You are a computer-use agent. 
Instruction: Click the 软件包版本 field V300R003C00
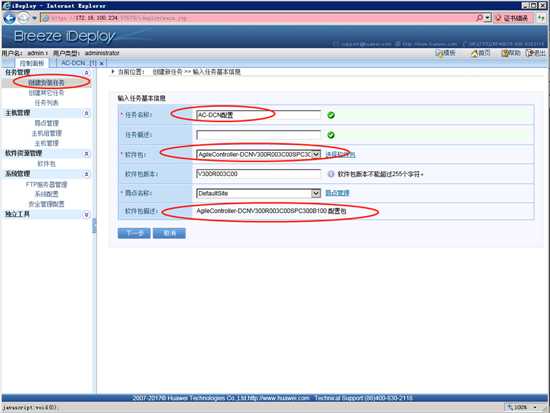(259, 174)
